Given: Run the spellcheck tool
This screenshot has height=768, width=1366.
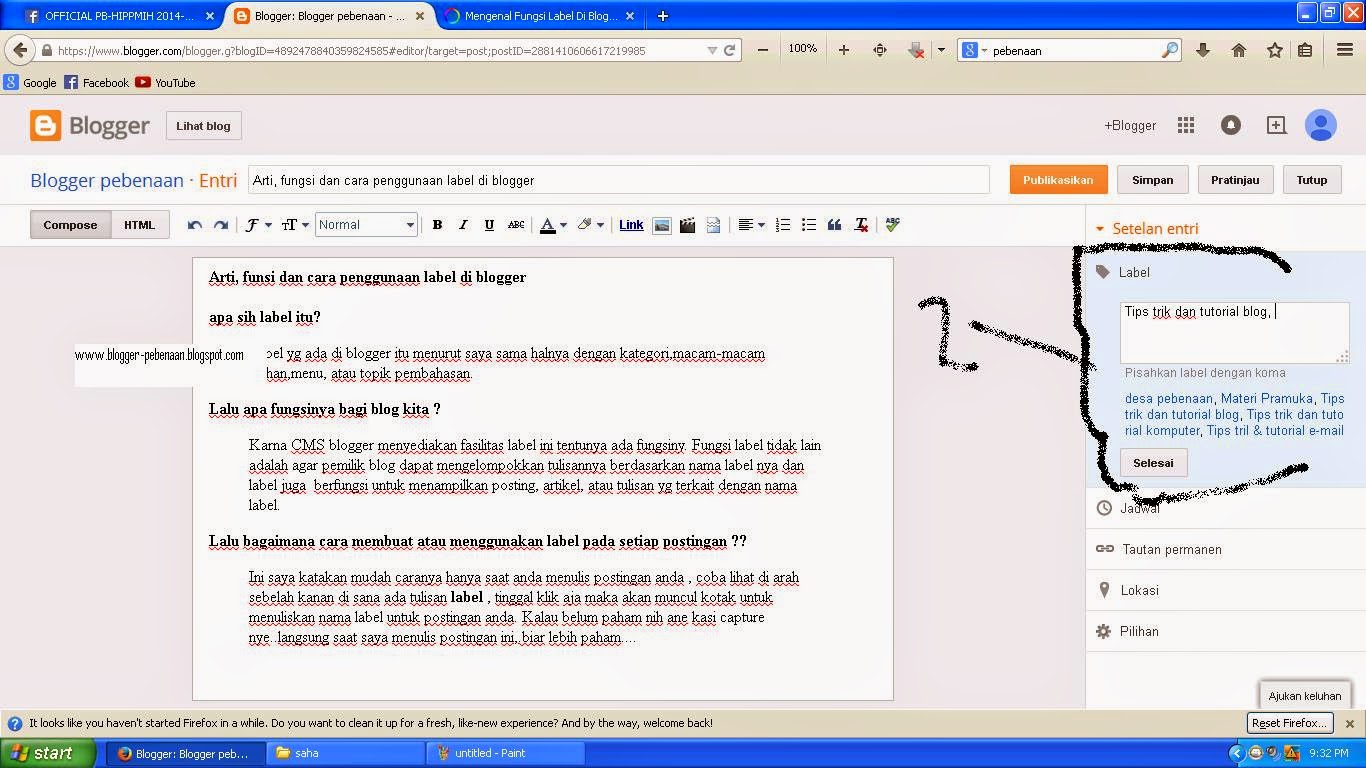Looking at the screenshot, I should click(x=892, y=224).
